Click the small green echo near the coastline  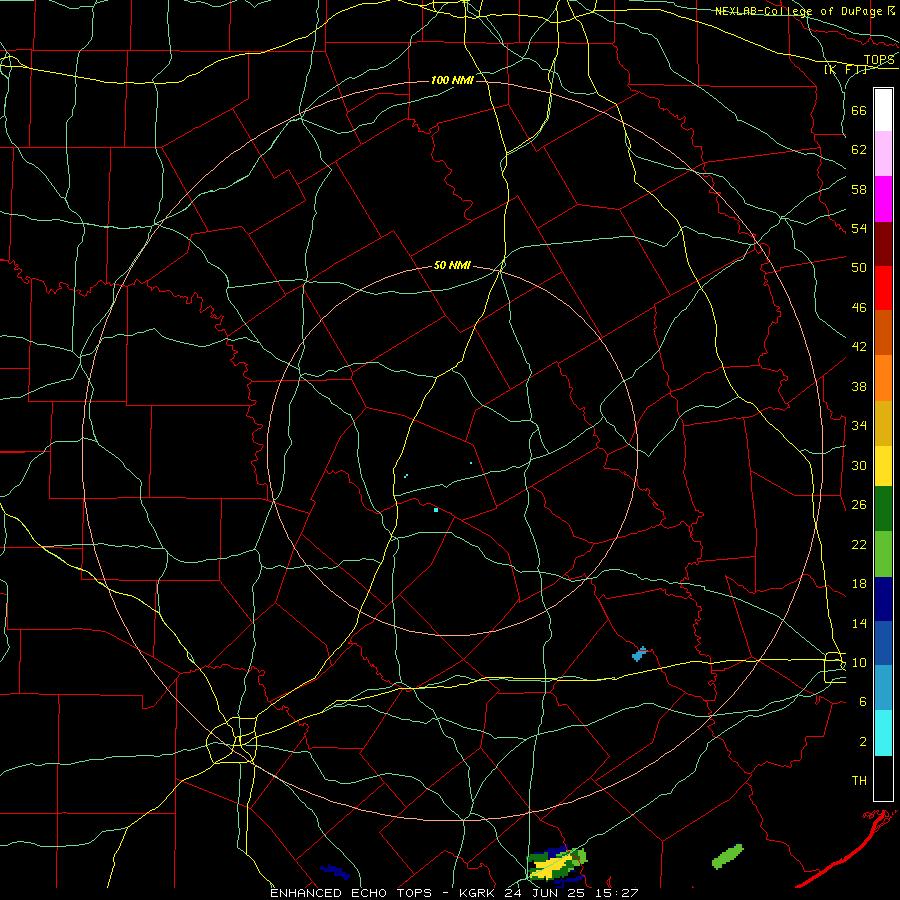(x=727, y=856)
